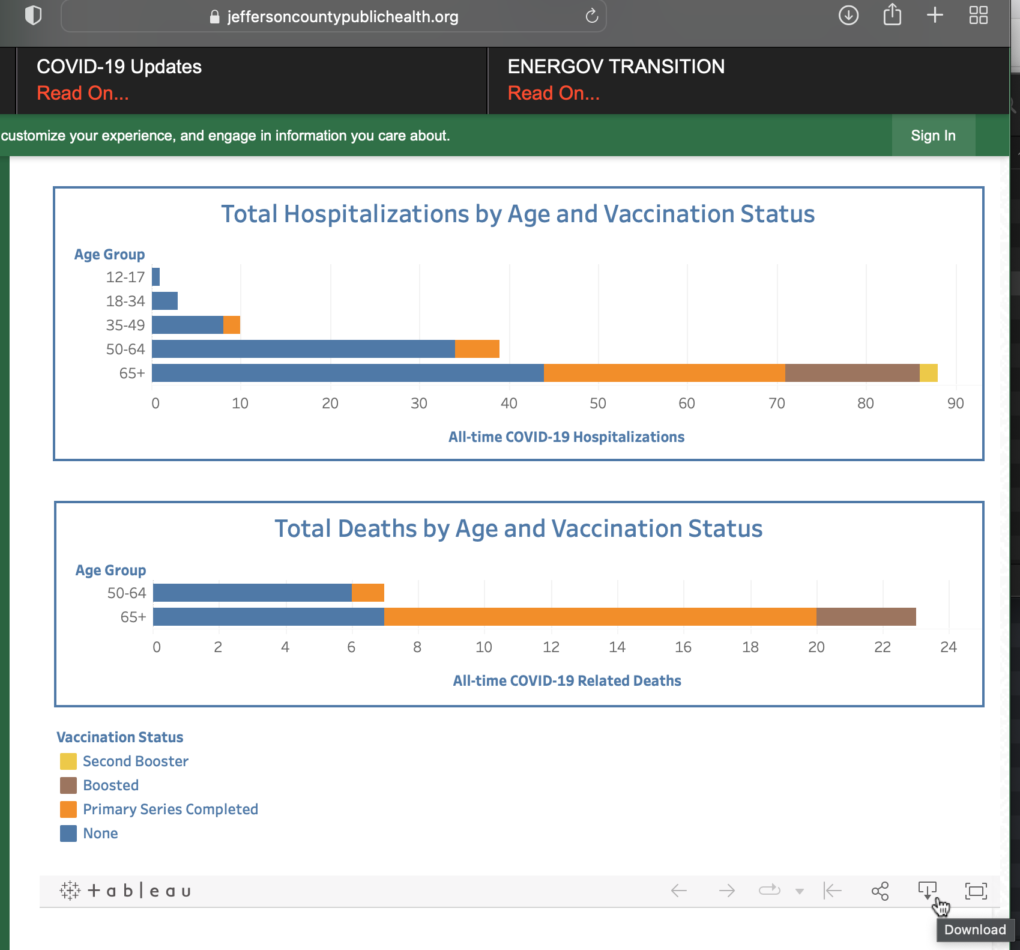Screen dimensions: 1020x950
Task: Select the Second Booster legend swatch
Action: coord(68,761)
